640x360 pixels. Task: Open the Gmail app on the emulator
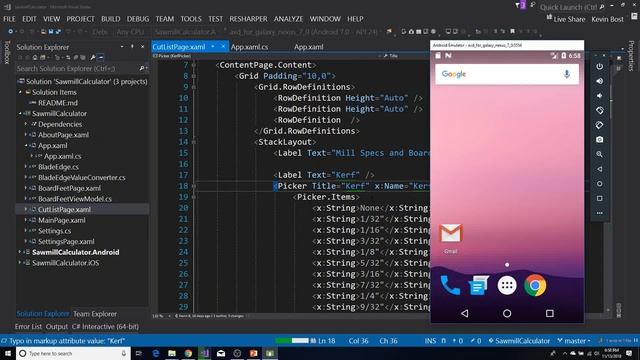(451, 234)
